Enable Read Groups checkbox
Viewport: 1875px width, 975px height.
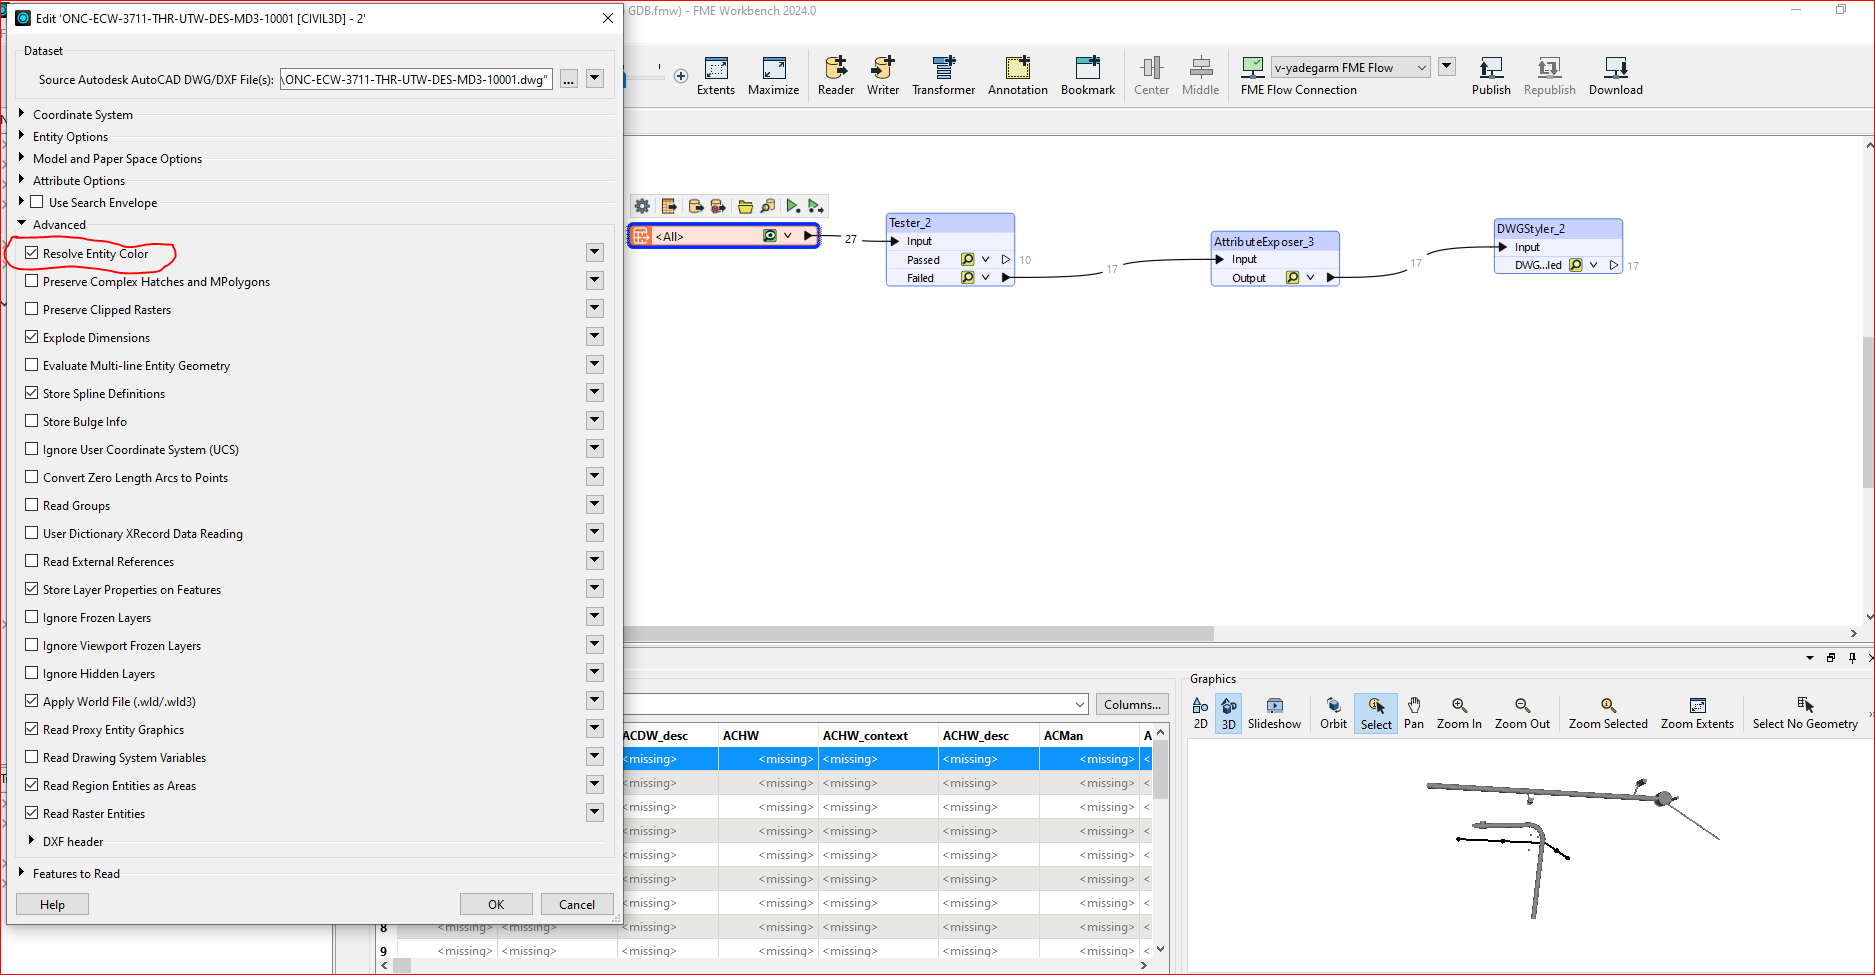click(x=32, y=505)
